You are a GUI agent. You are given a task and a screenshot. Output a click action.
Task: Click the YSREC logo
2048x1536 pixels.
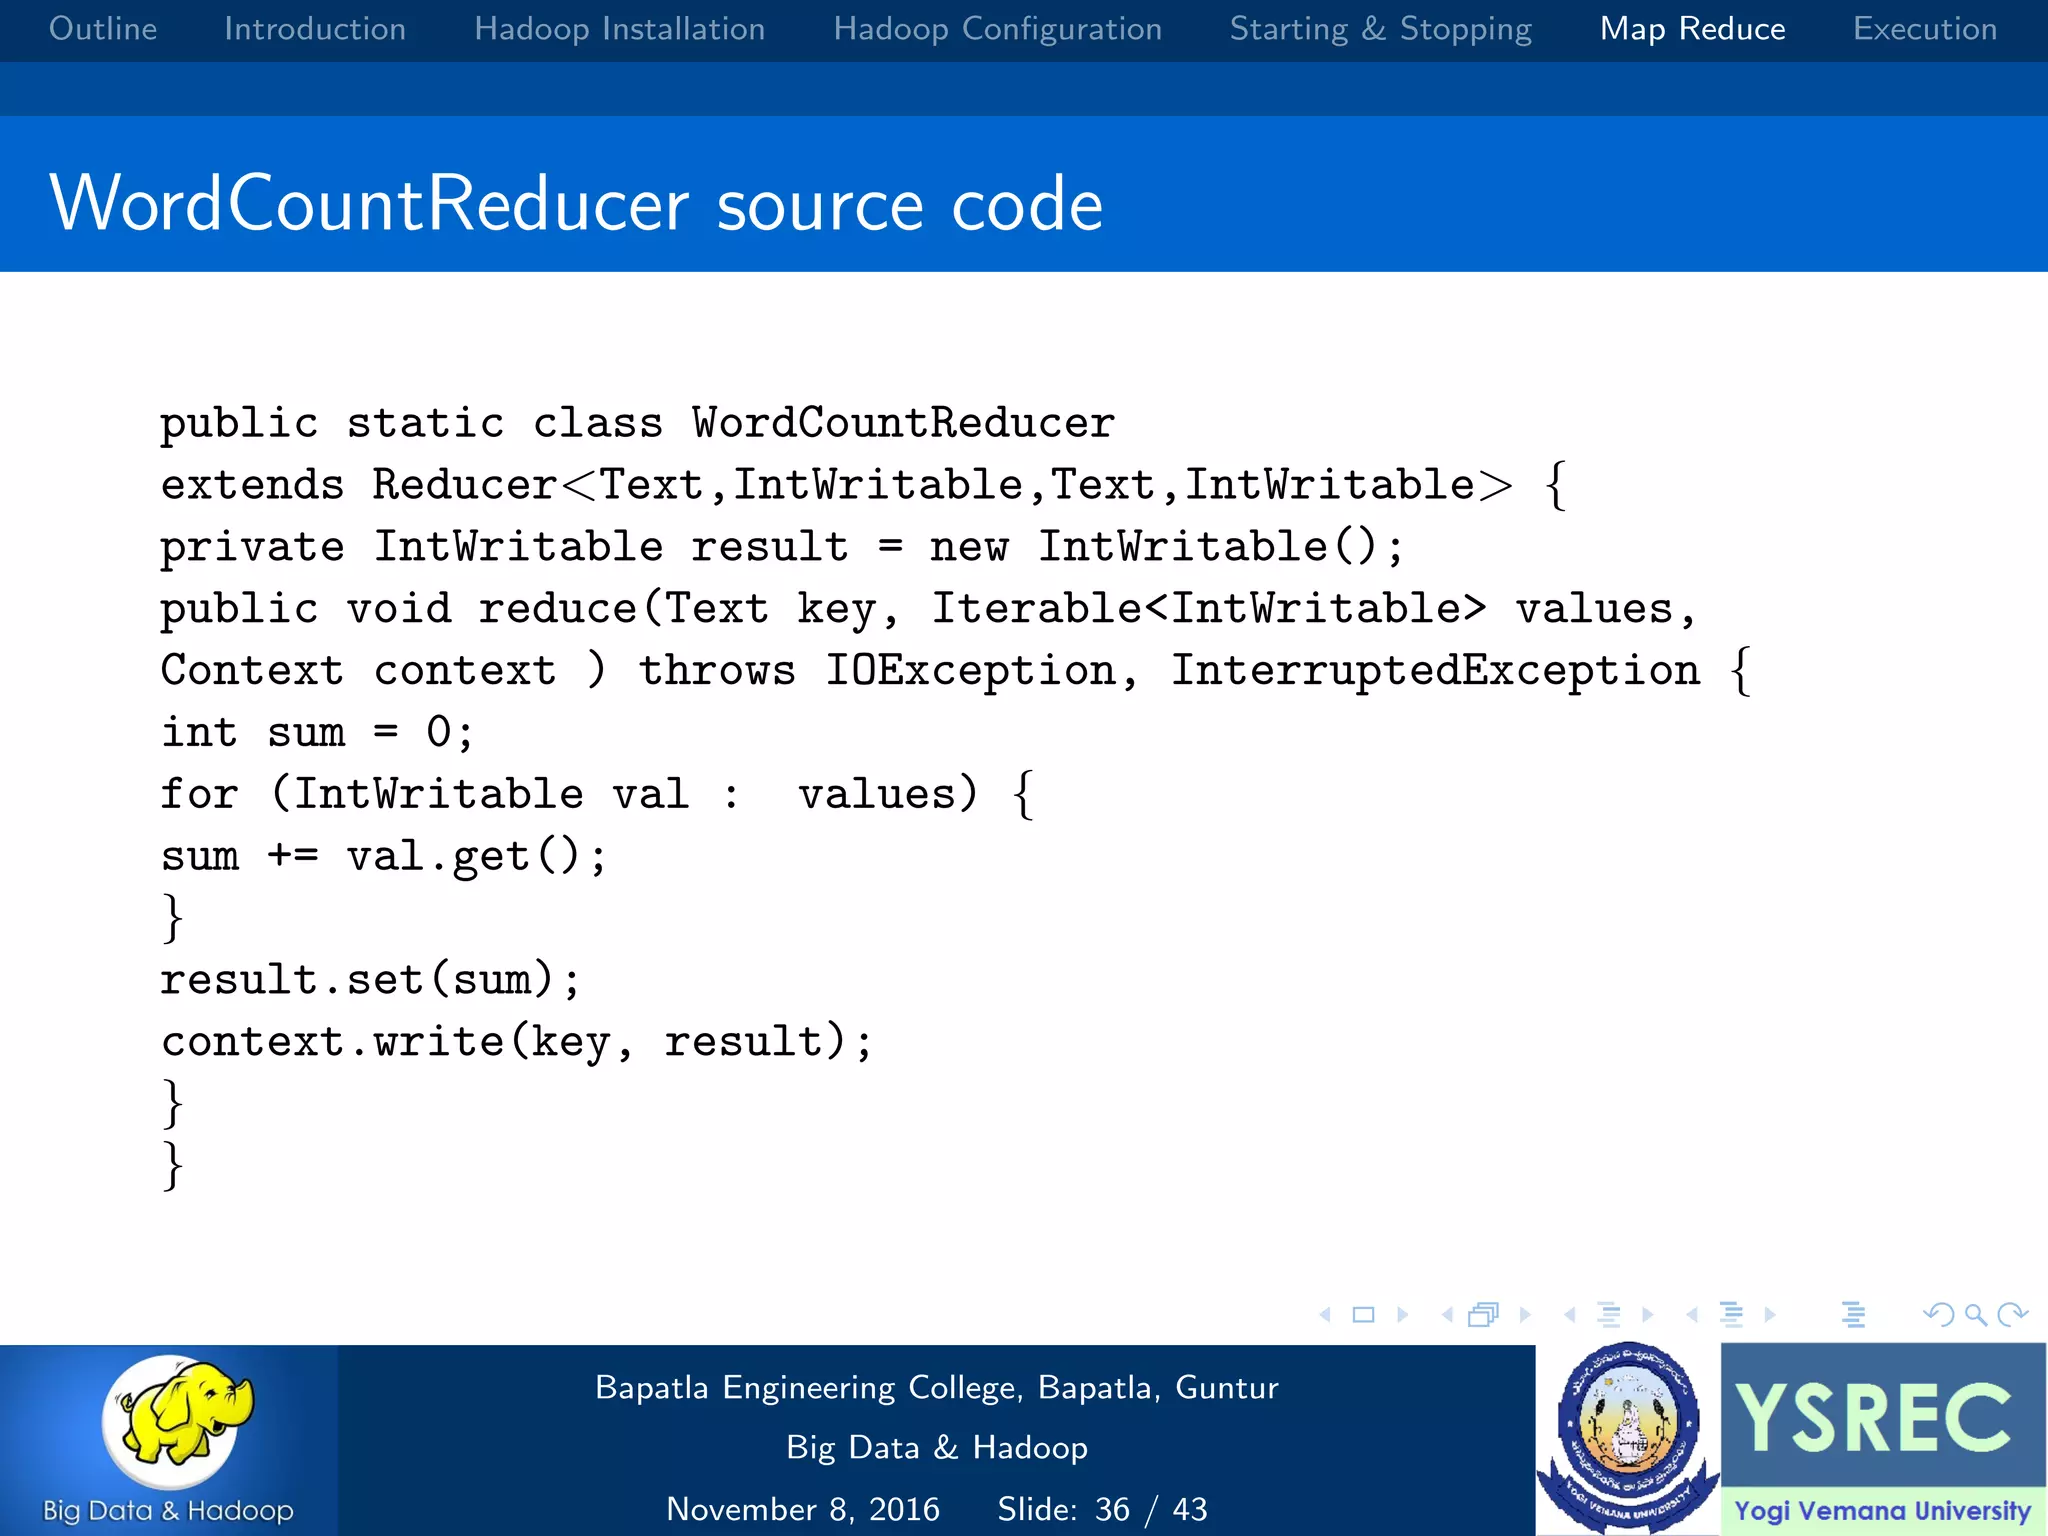1873,1417
